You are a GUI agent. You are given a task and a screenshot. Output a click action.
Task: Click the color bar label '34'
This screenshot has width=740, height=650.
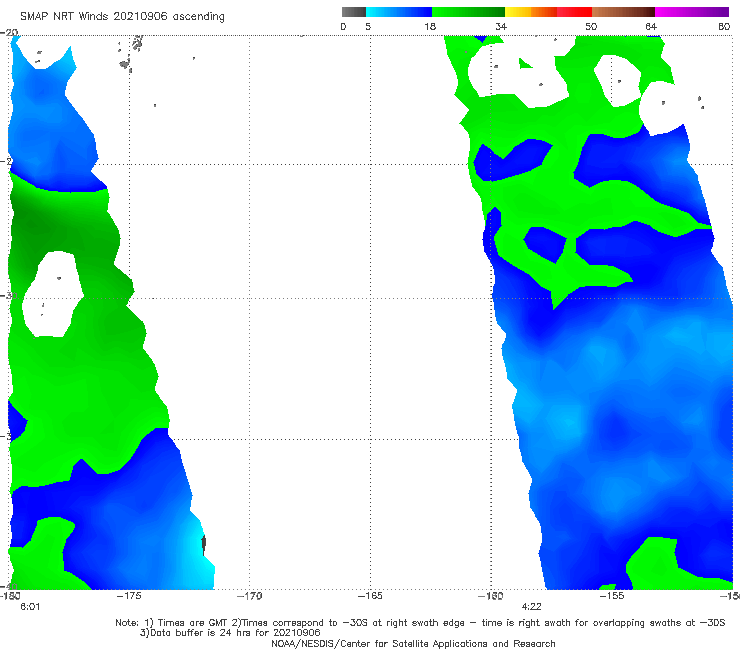coord(501,26)
